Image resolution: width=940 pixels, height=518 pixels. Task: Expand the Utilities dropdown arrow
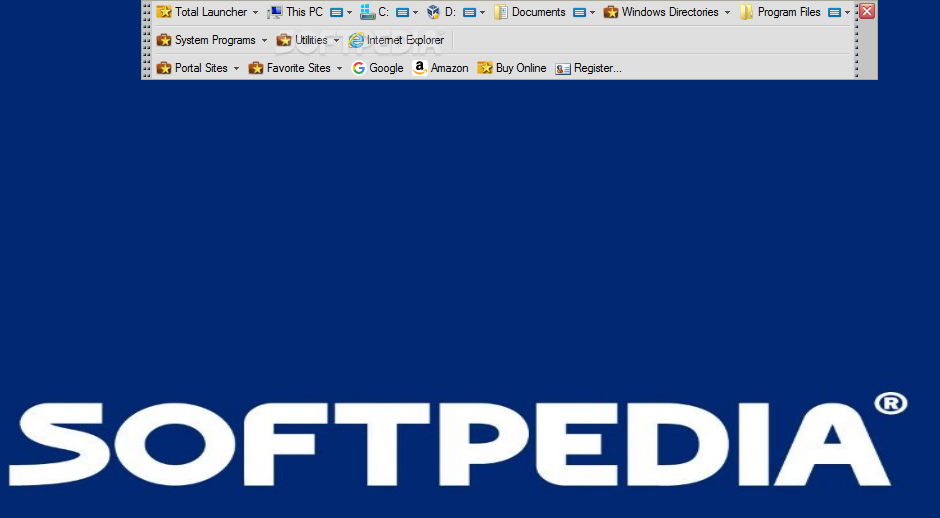pyautogui.click(x=336, y=41)
